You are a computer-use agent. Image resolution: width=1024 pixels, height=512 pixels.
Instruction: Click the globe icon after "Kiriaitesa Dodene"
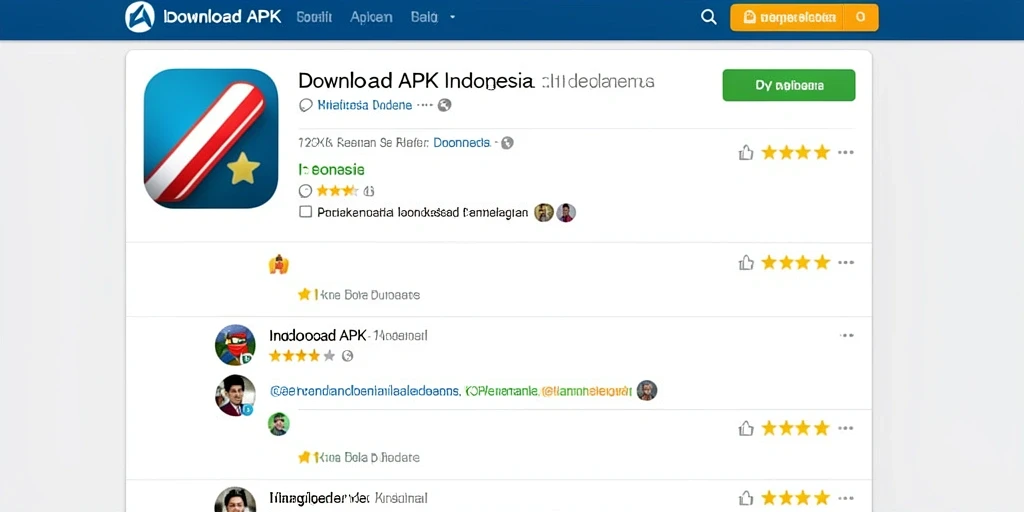pos(445,104)
